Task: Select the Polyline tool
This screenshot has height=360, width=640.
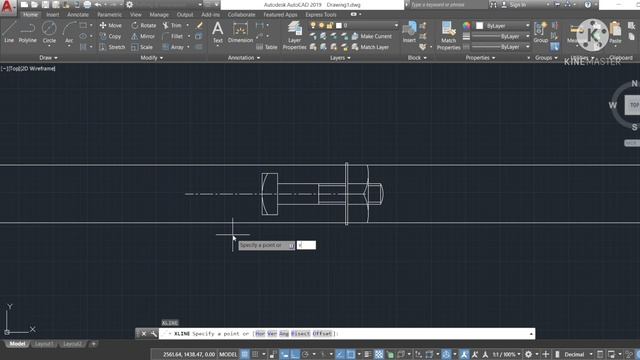Action: pos(27,32)
